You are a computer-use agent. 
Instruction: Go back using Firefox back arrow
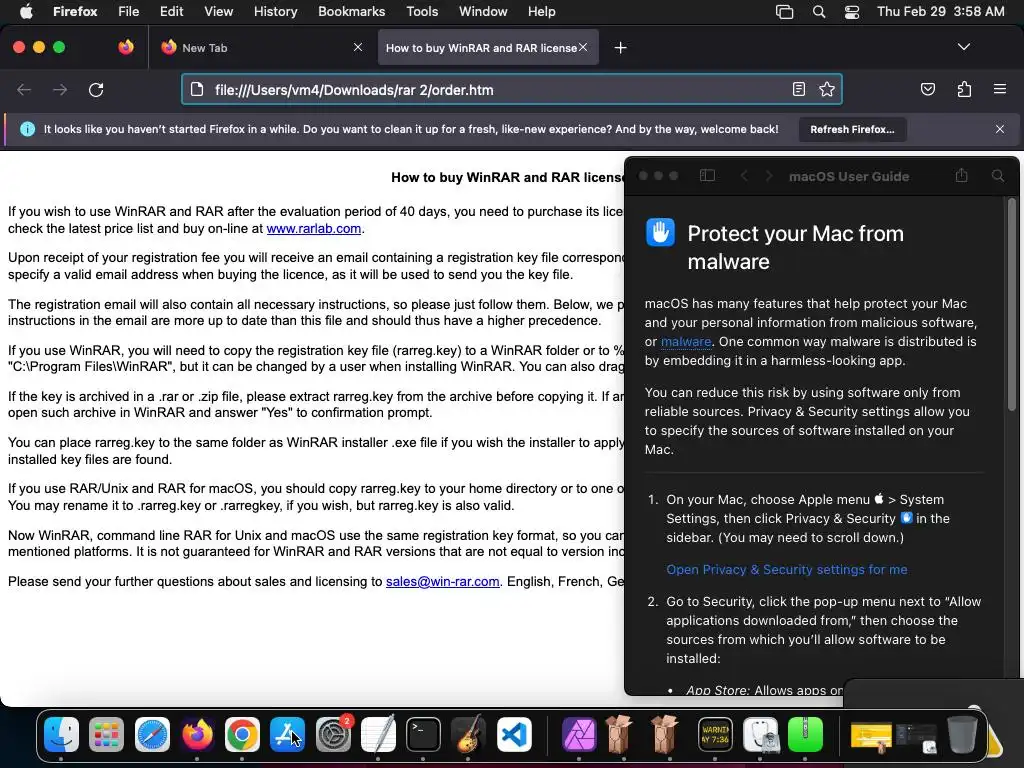(24, 90)
